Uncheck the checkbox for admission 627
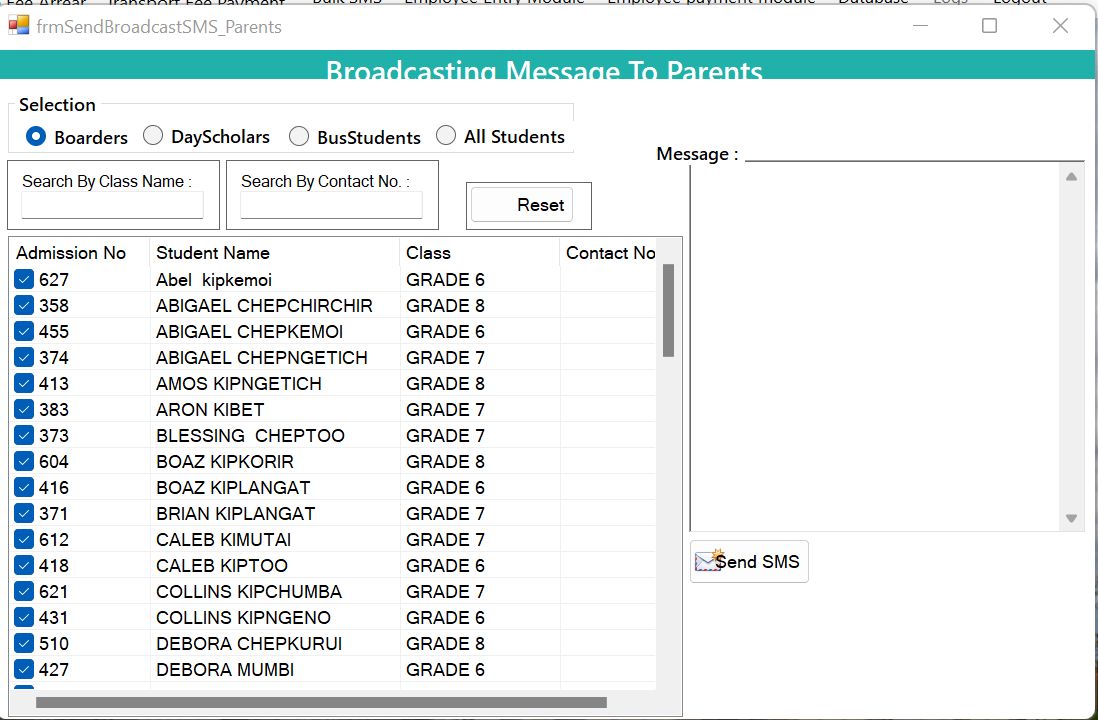1098x720 pixels. coord(24,280)
